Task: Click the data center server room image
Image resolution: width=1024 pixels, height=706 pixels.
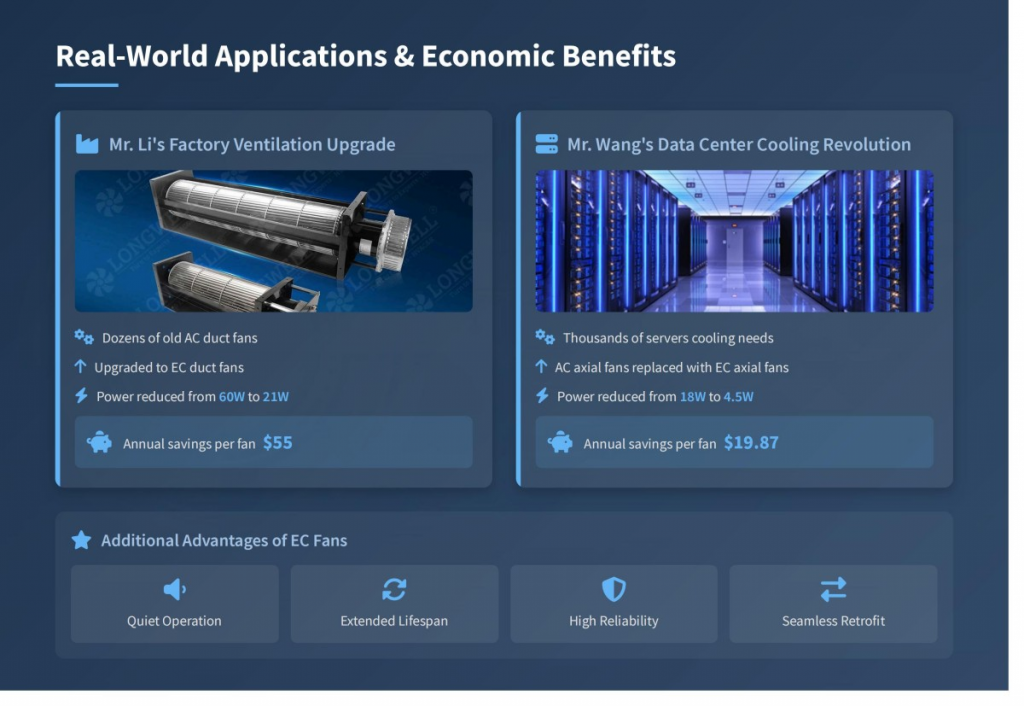Action: click(734, 241)
